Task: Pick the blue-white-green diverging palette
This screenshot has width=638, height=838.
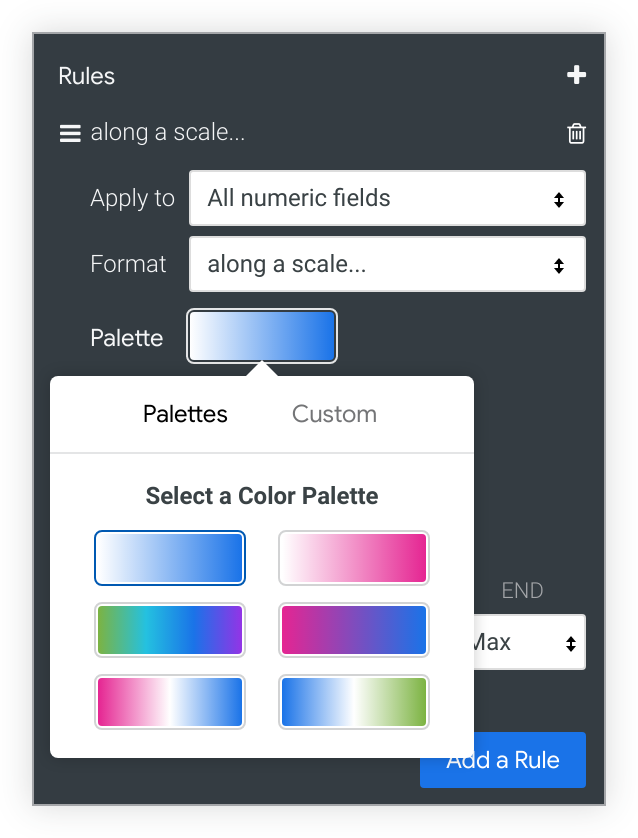Action: pos(354,702)
